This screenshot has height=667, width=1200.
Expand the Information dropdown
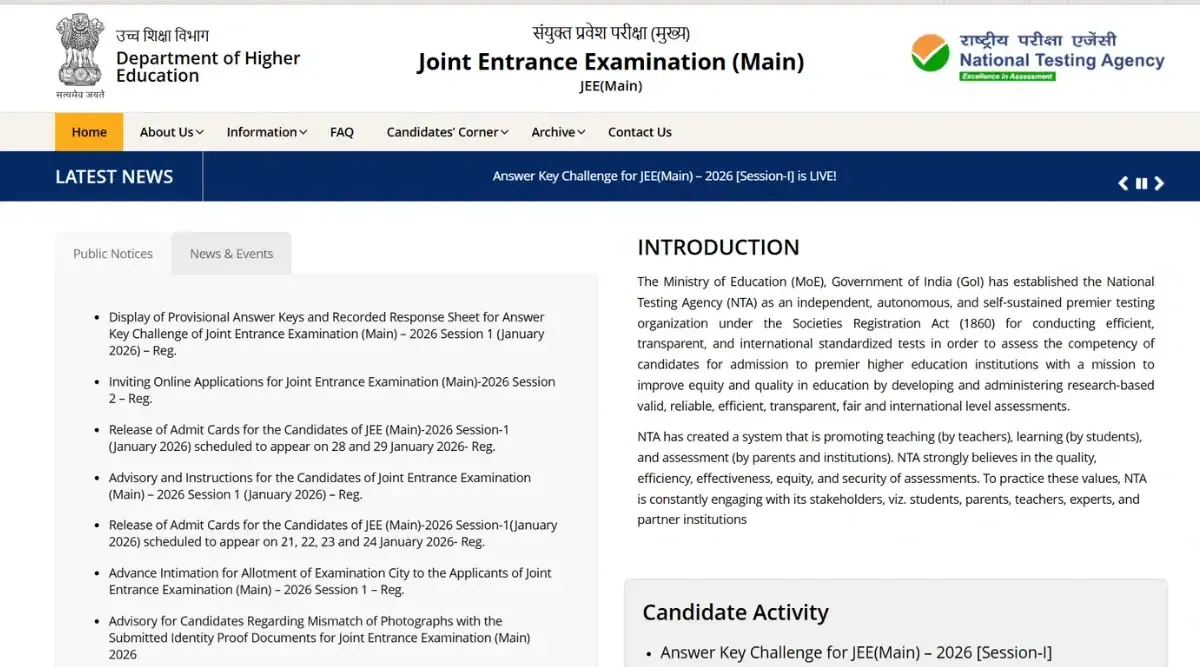(265, 131)
